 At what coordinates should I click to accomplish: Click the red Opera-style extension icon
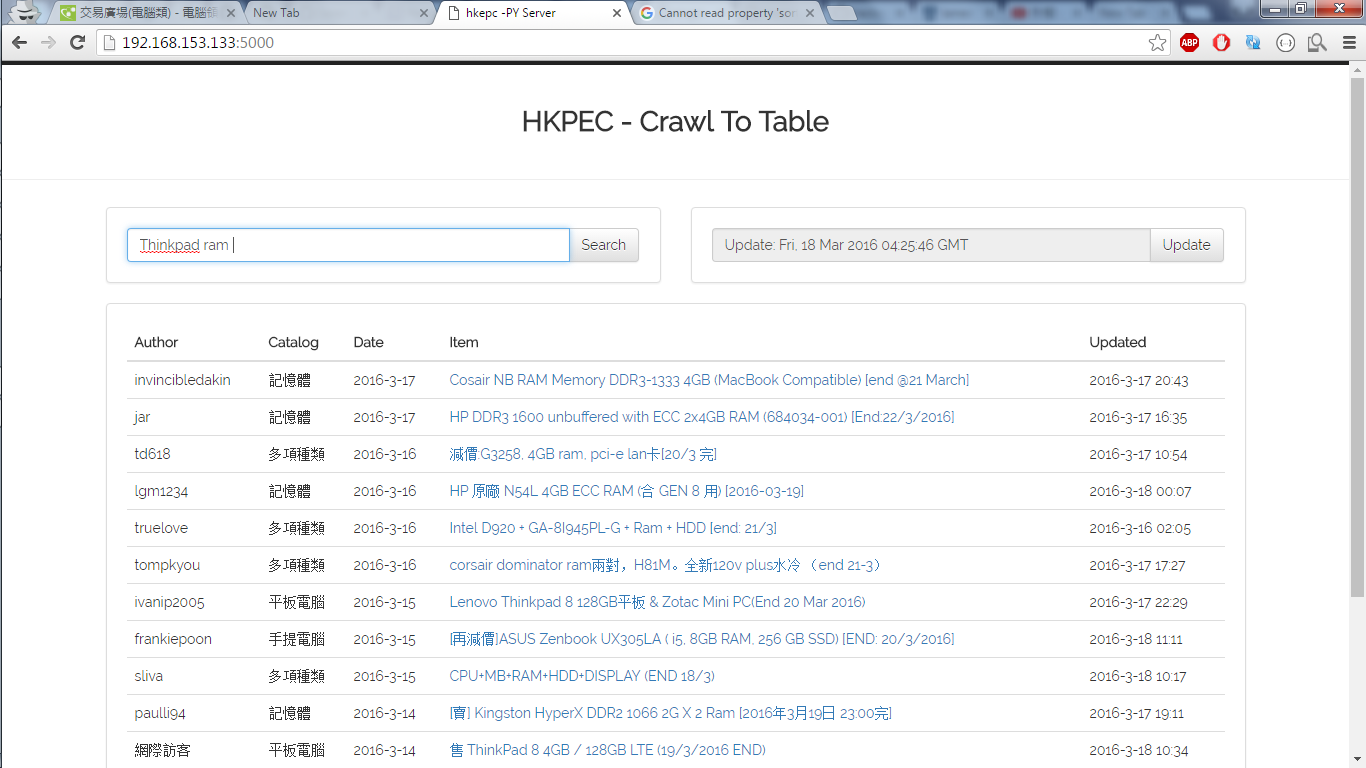1221,42
